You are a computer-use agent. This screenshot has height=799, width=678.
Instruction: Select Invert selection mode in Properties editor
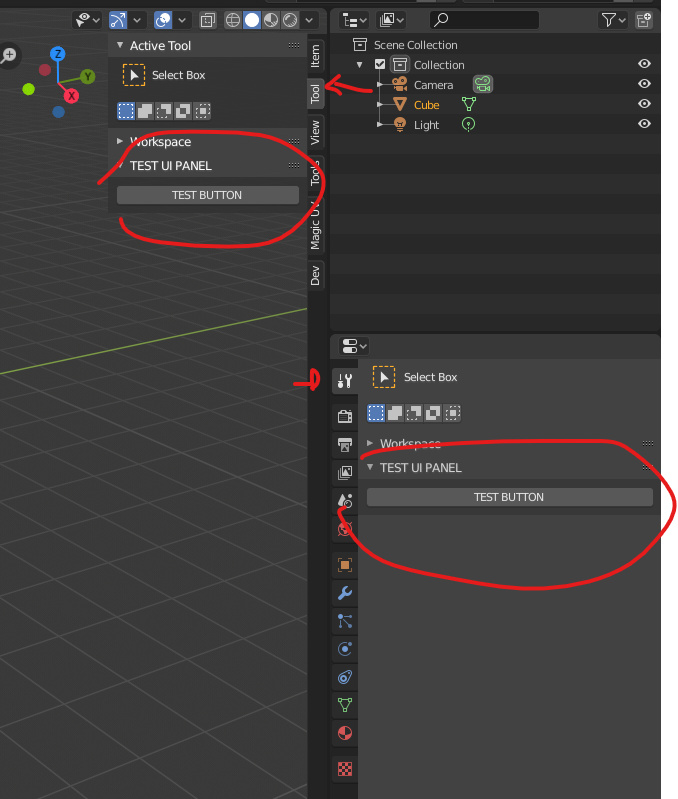tap(433, 413)
